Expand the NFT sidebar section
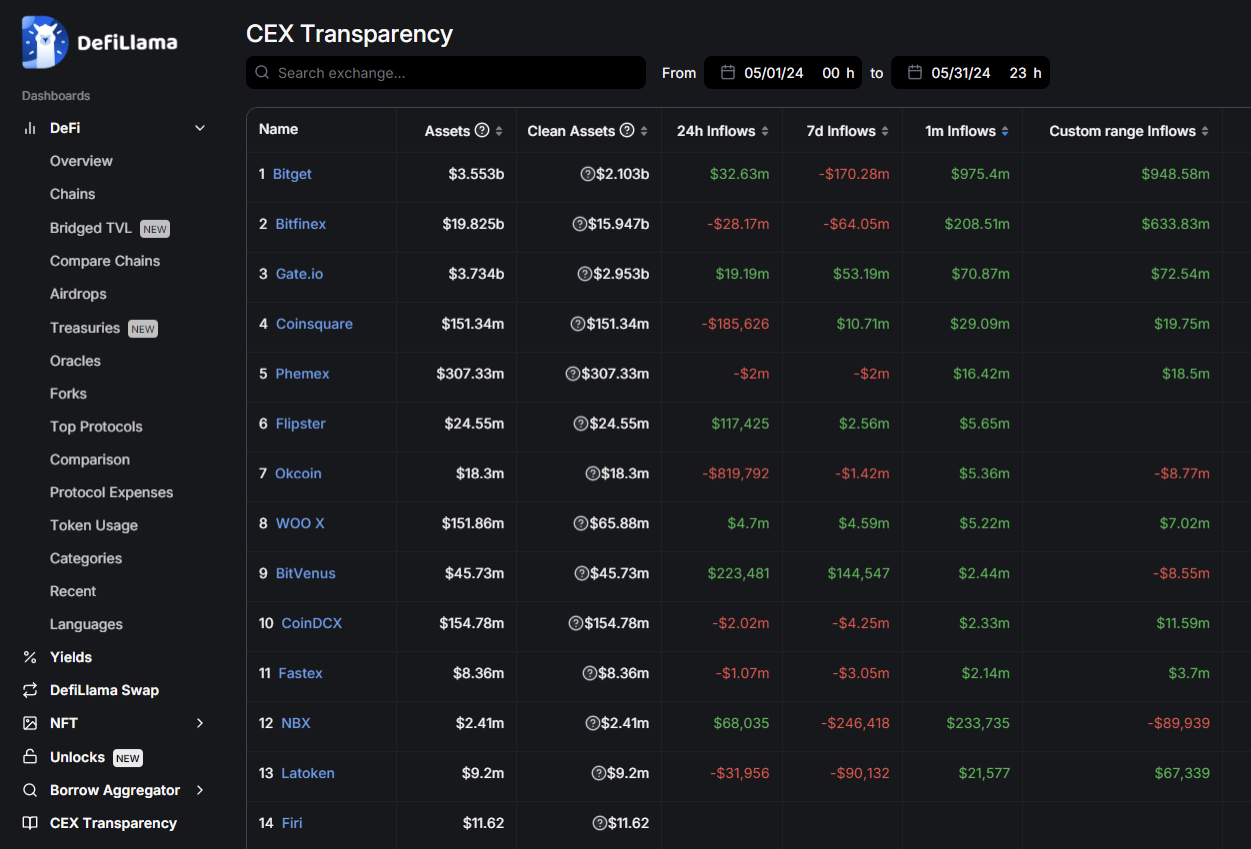Image resolution: width=1251 pixels, height=849 pixels. [200, 723]
